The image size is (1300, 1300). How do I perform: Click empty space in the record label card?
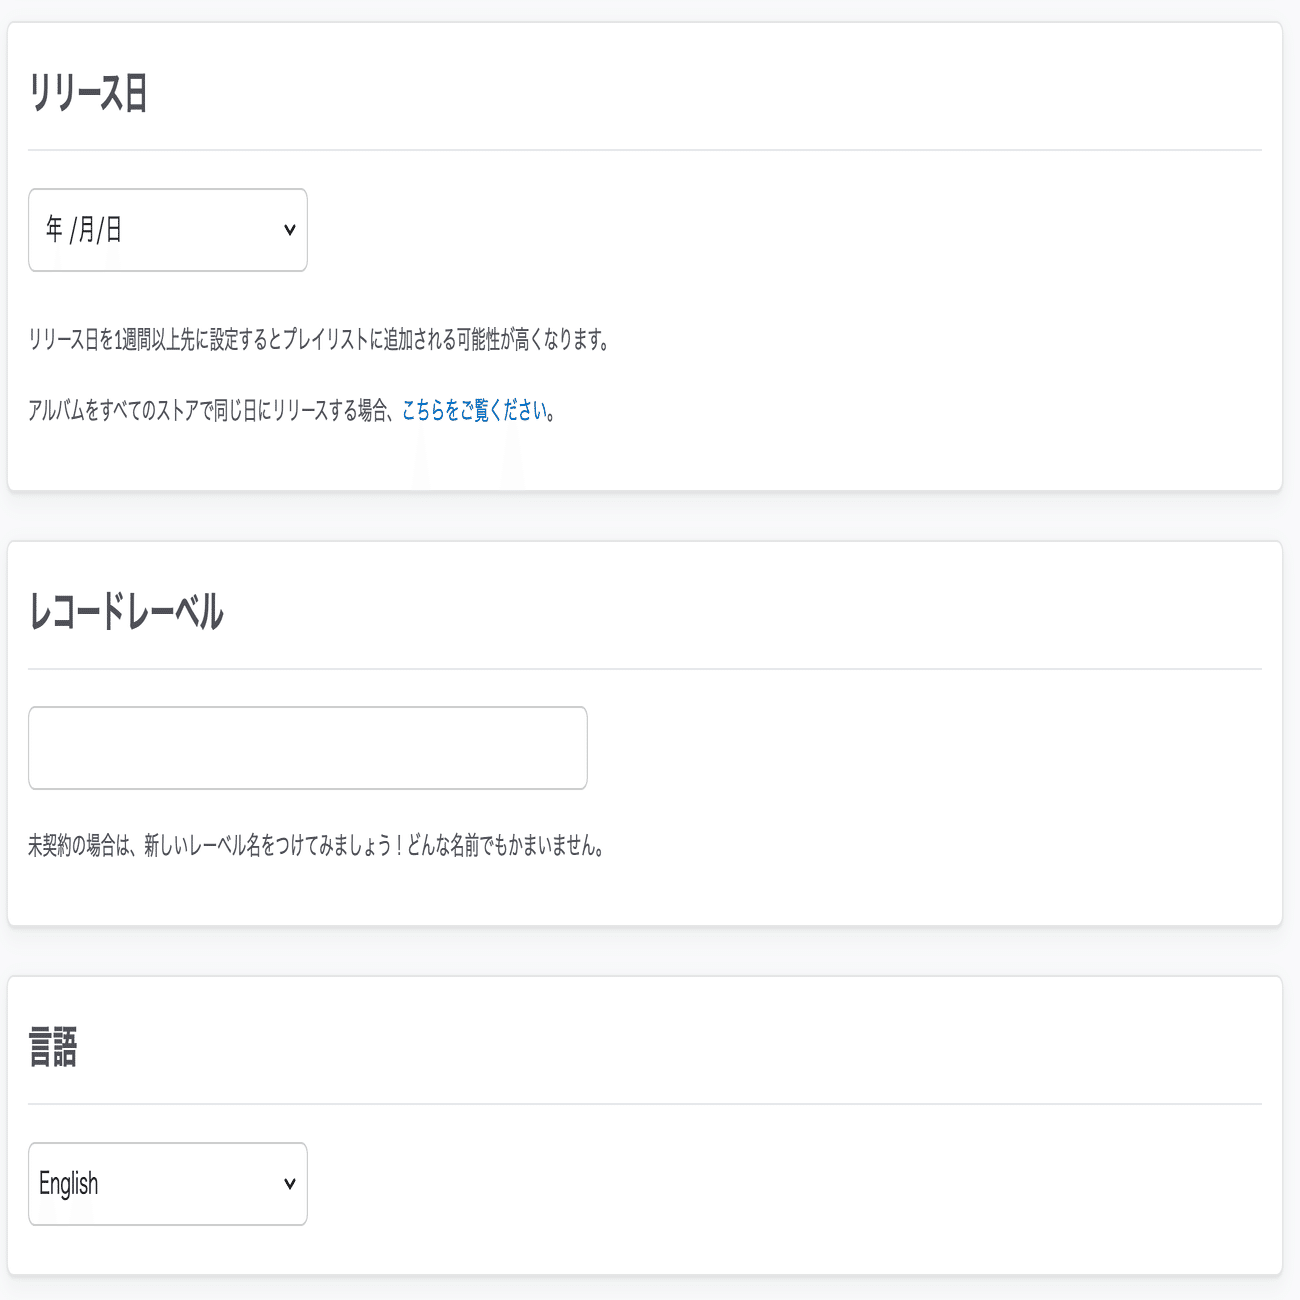[900, 760]
